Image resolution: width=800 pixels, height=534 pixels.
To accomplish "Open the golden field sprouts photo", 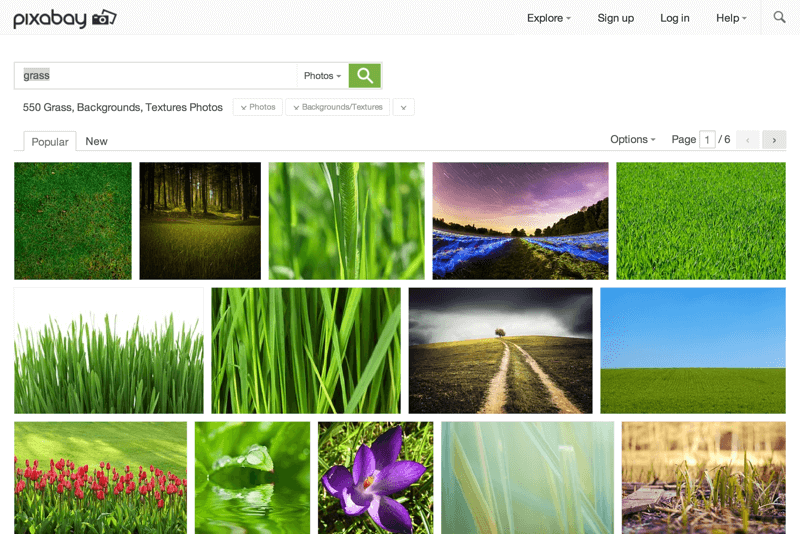I will [x=704, y=478].
